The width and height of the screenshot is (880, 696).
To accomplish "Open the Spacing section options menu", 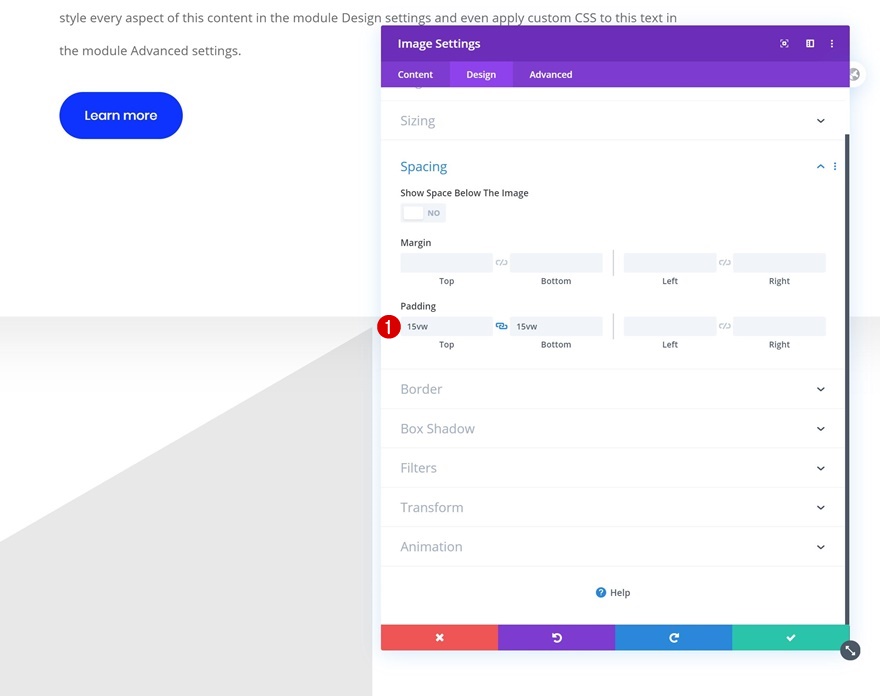I will [835, 166].
